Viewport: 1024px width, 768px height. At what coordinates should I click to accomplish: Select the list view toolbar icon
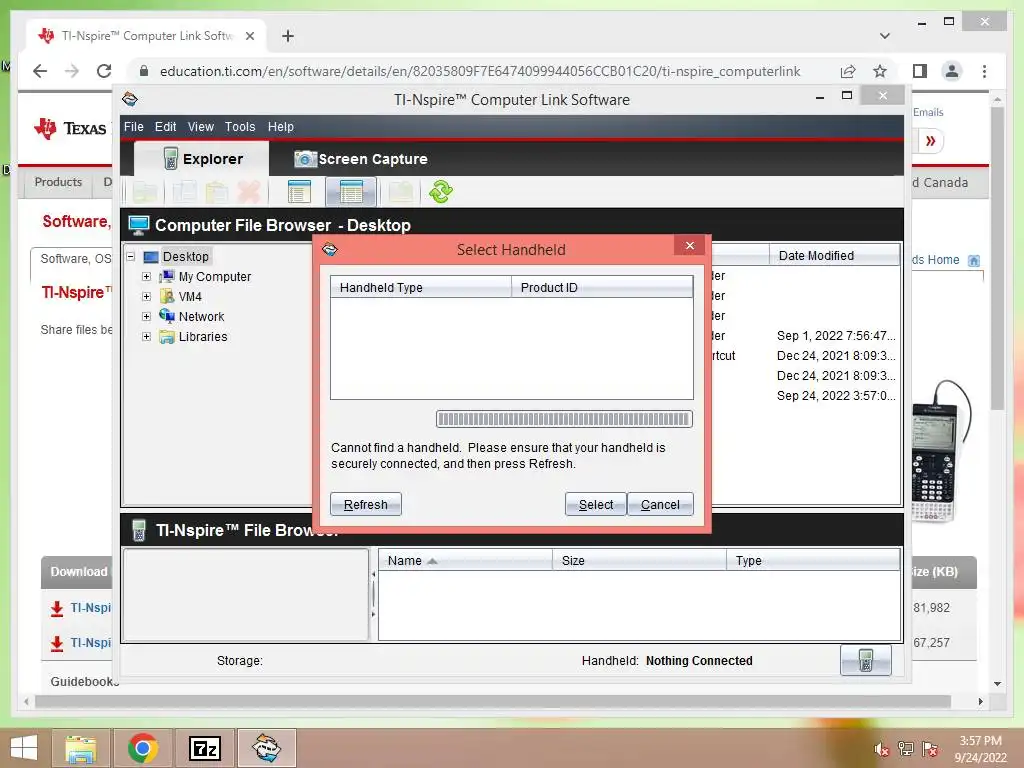(299, 192)
